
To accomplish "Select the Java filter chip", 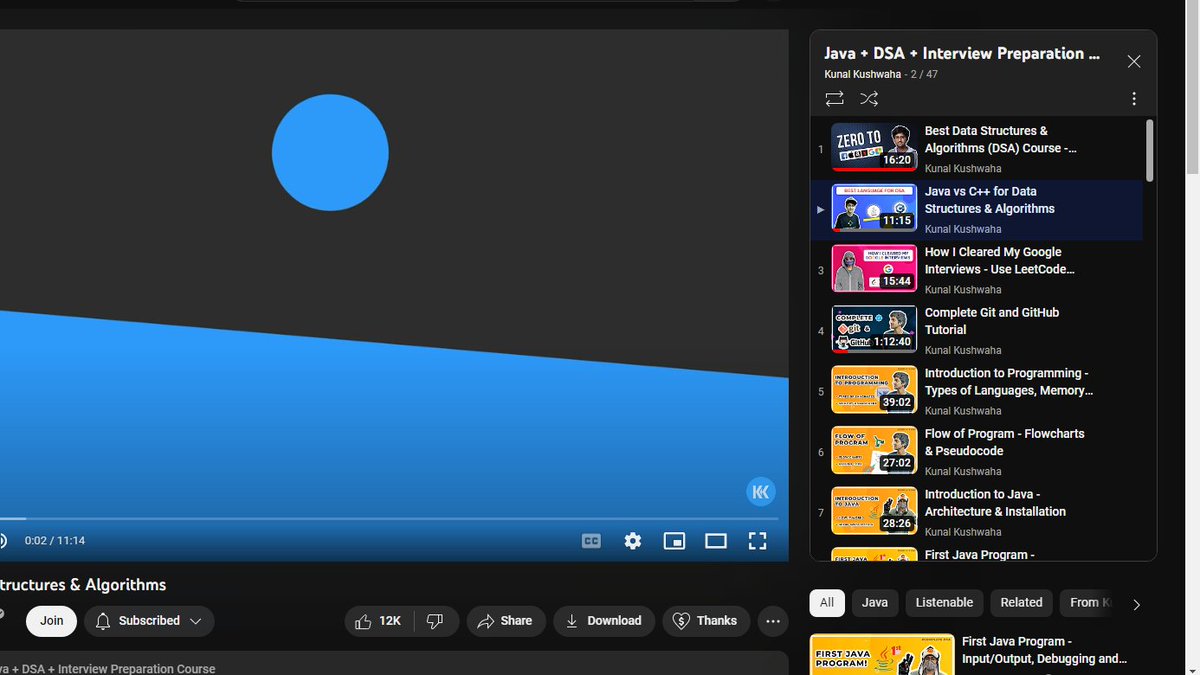I will (x=875, y=603).
